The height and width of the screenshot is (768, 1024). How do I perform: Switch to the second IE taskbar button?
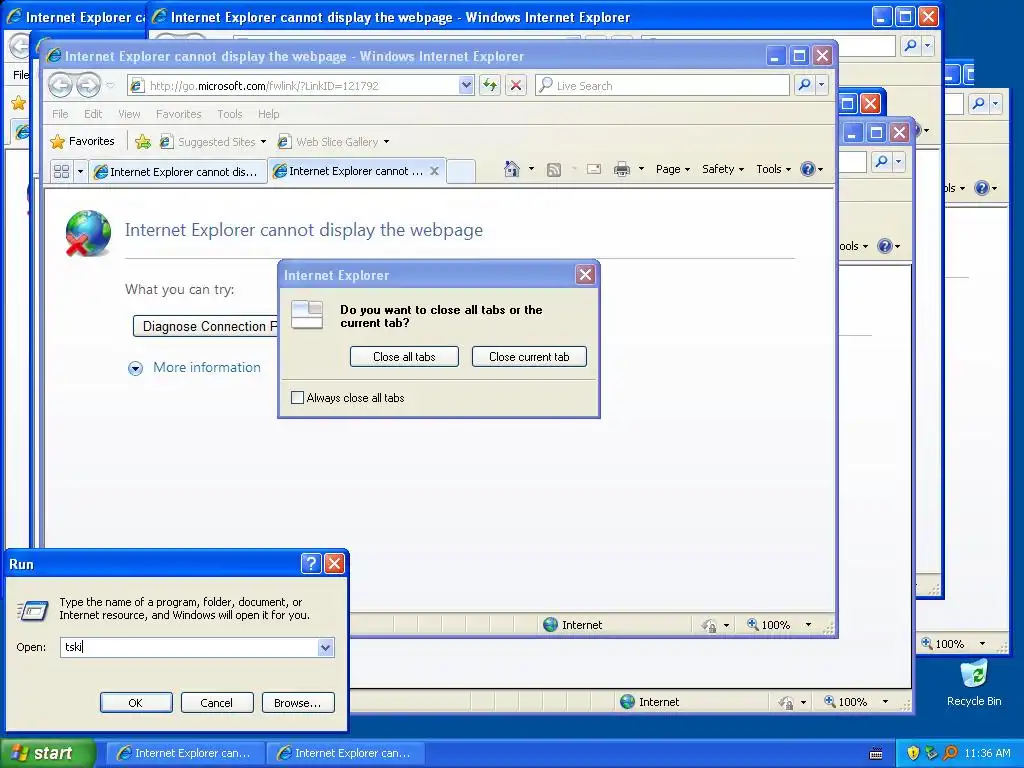point(345,754)
